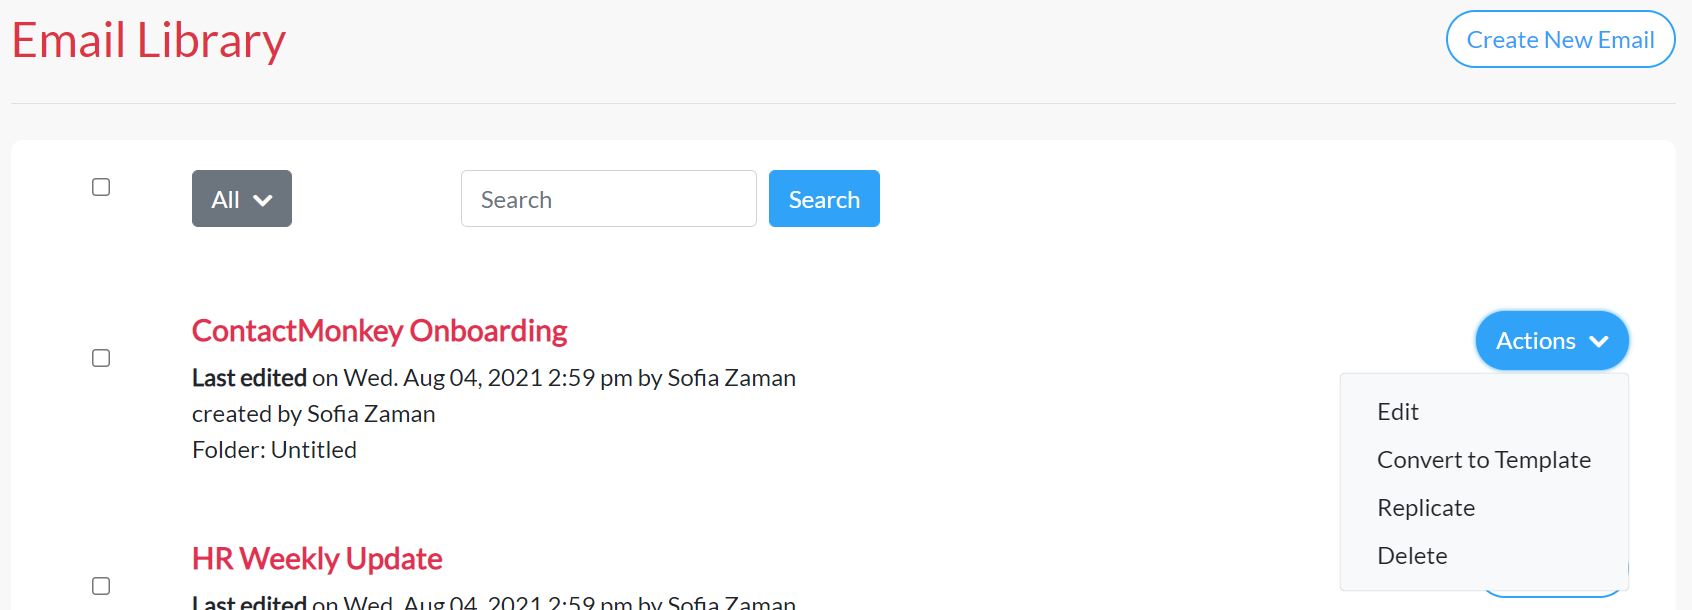Tick the select-all checkbox above the email list
The image size is (1692, 610).
(101, 187)
